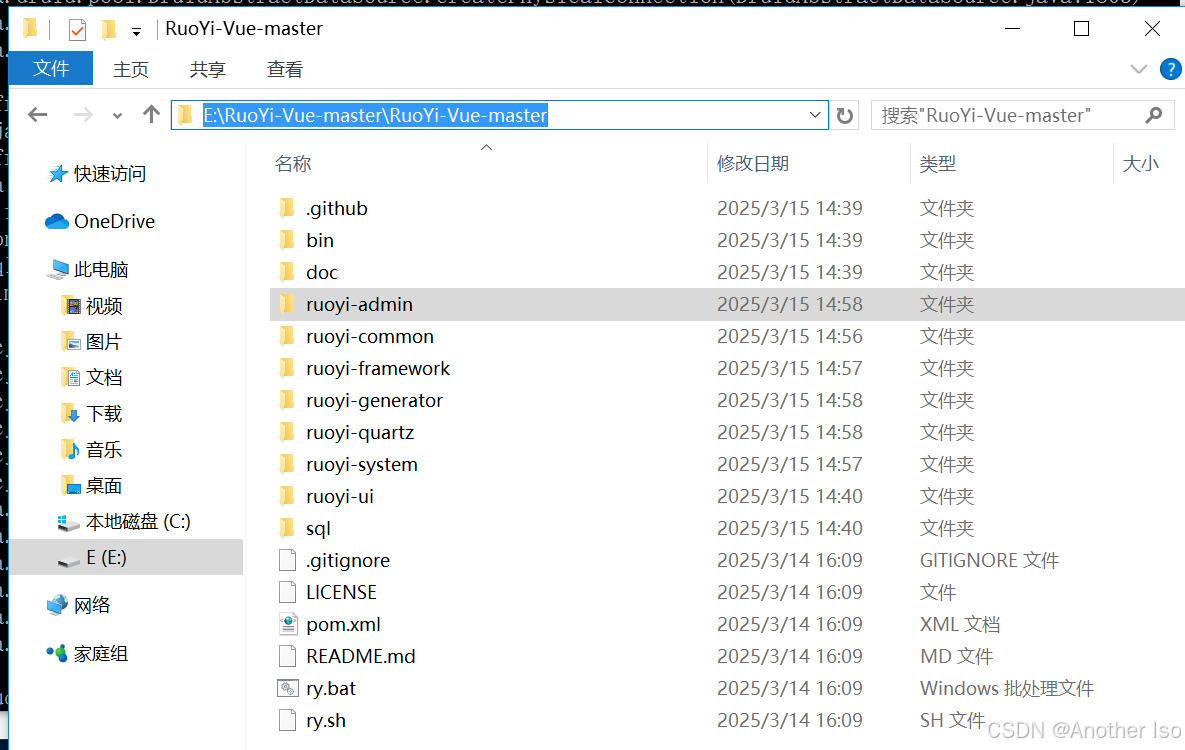Open the 桌面 folder in sidebar
The image size is (1185, 750).
point(91,485)
